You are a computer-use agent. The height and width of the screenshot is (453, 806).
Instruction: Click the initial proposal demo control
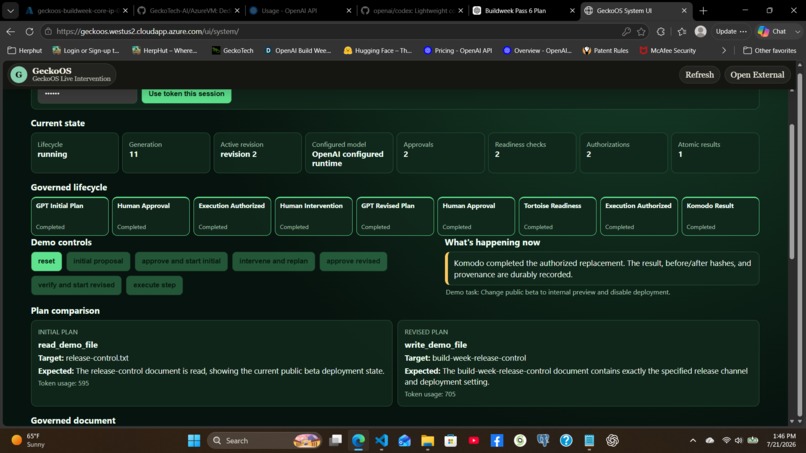[x=98, y=261]
